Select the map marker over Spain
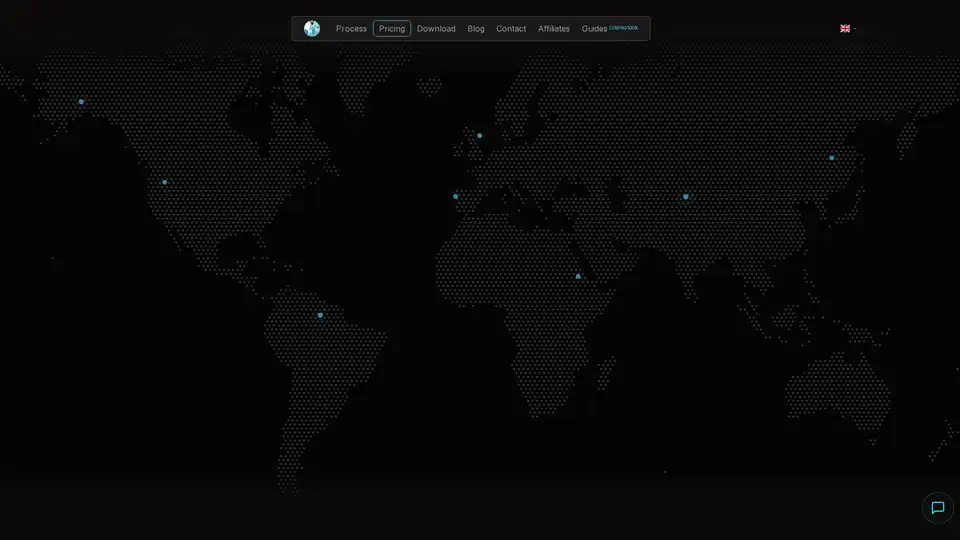The height and width of the screenshot is (540, 960). pos(456,196)
